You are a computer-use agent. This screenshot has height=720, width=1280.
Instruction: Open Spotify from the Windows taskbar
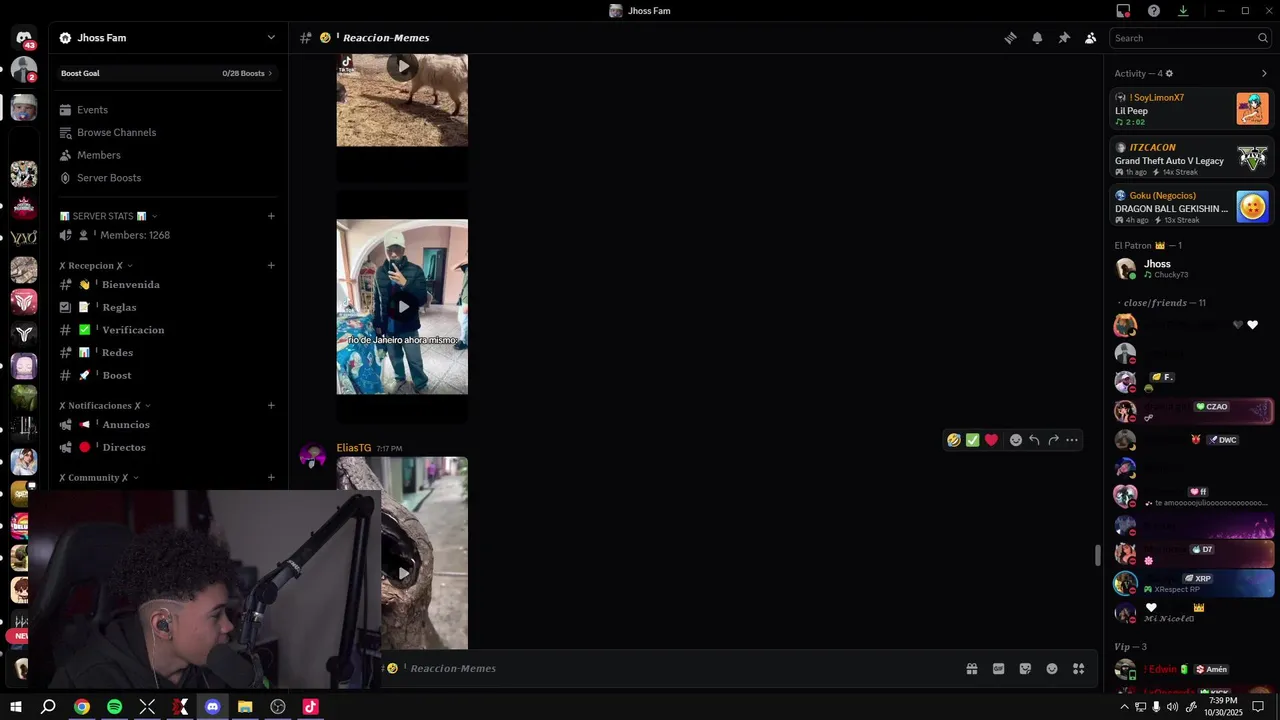[x=114, y=707]
